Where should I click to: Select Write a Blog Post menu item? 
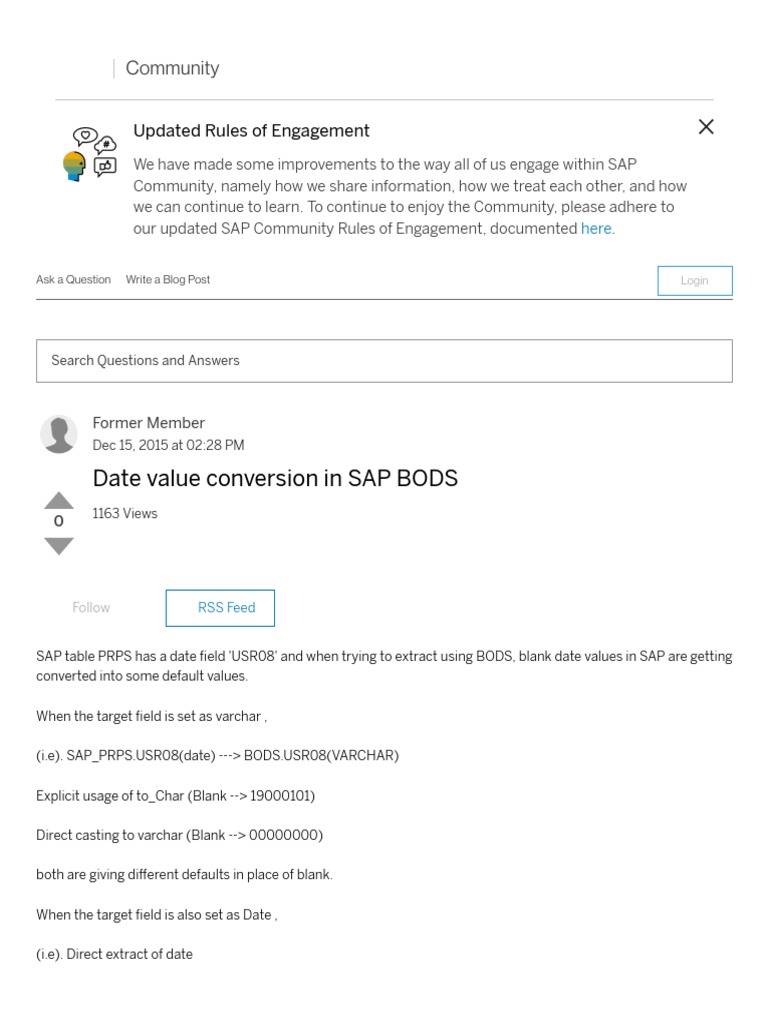pyautogui.click(x=168, y=280)
